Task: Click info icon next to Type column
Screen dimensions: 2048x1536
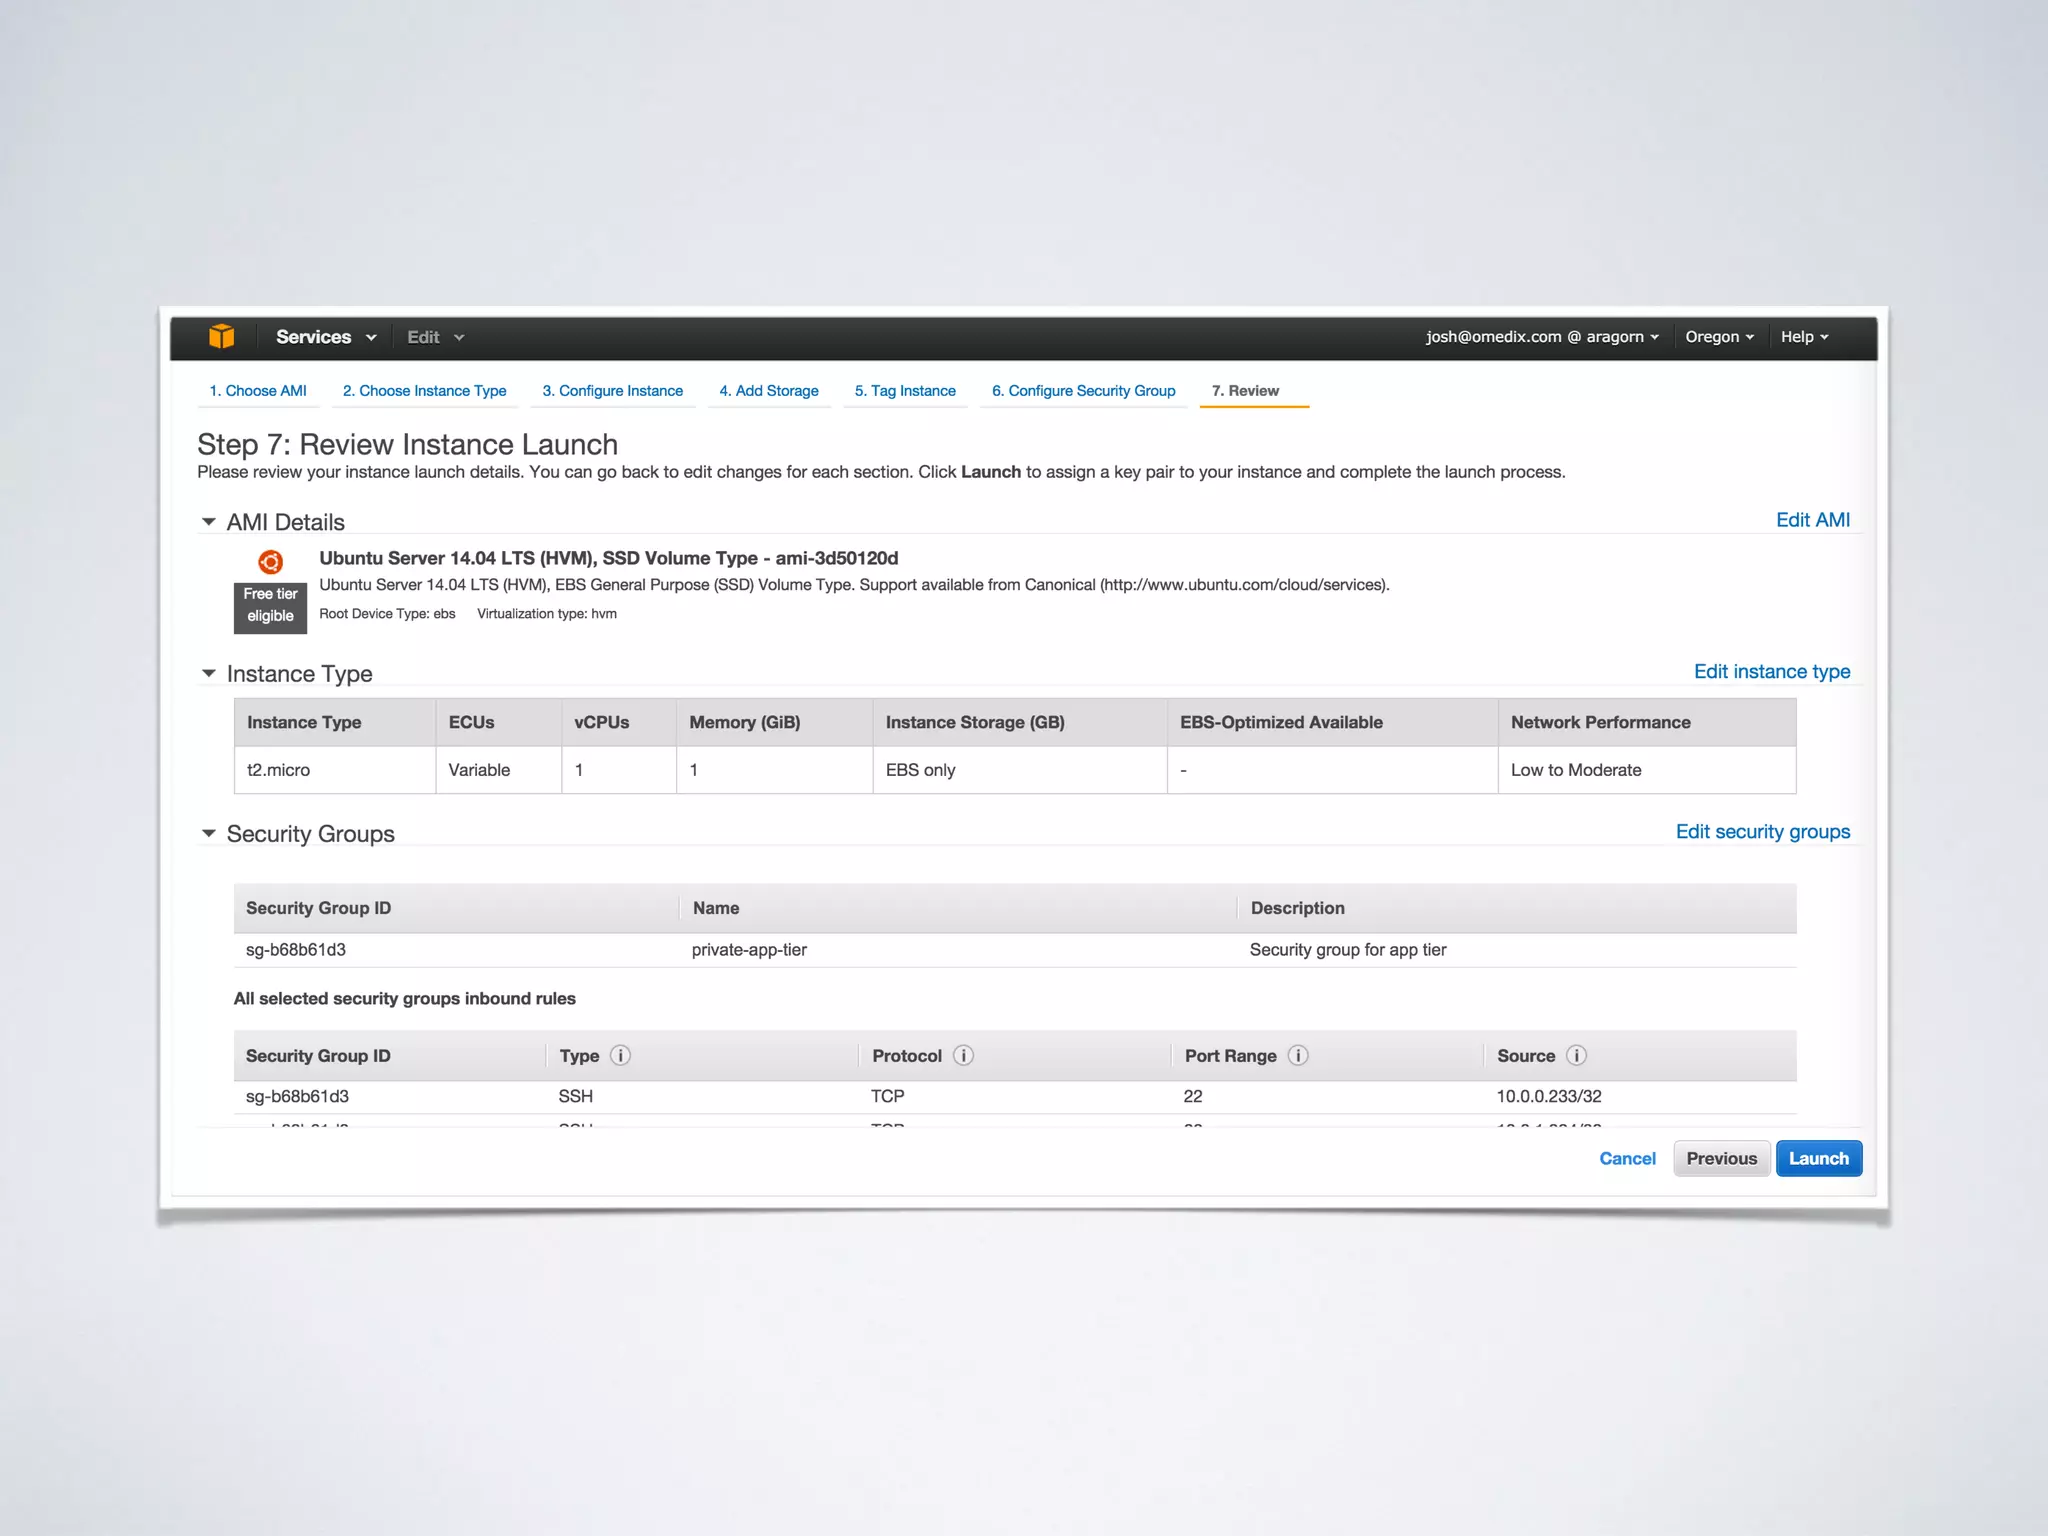Action: point(620,1056)
